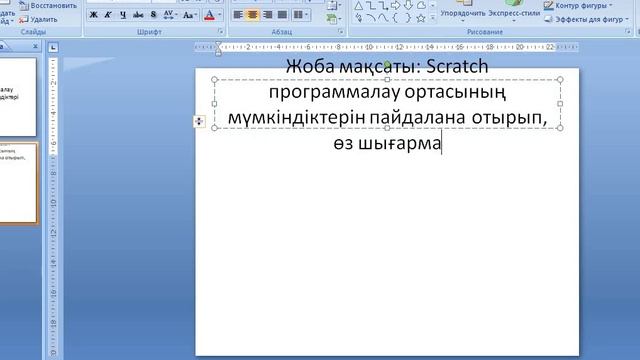Justify the paragraph text
Image resolution: width=640 pixels, height=360 pixels.
(x=282, y=15)
